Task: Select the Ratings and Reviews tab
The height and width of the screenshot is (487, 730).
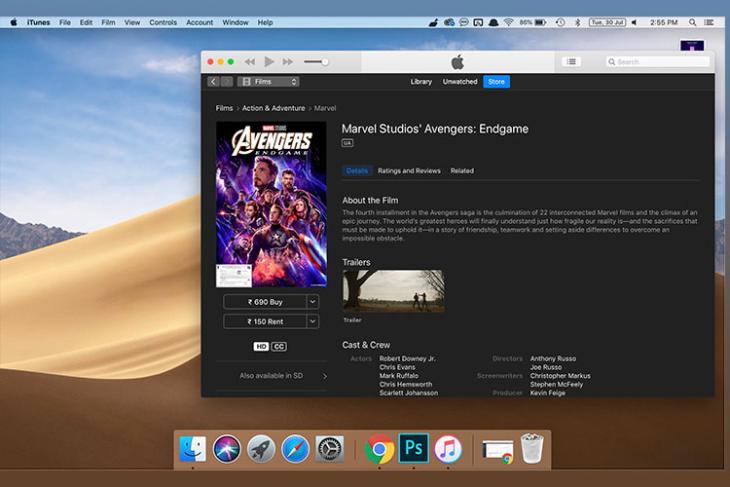Action: tap(409, 171)
